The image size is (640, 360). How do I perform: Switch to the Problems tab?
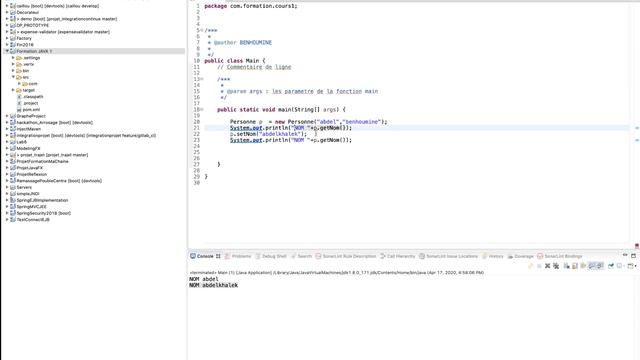pyautogui.click(x=238, y=256)
